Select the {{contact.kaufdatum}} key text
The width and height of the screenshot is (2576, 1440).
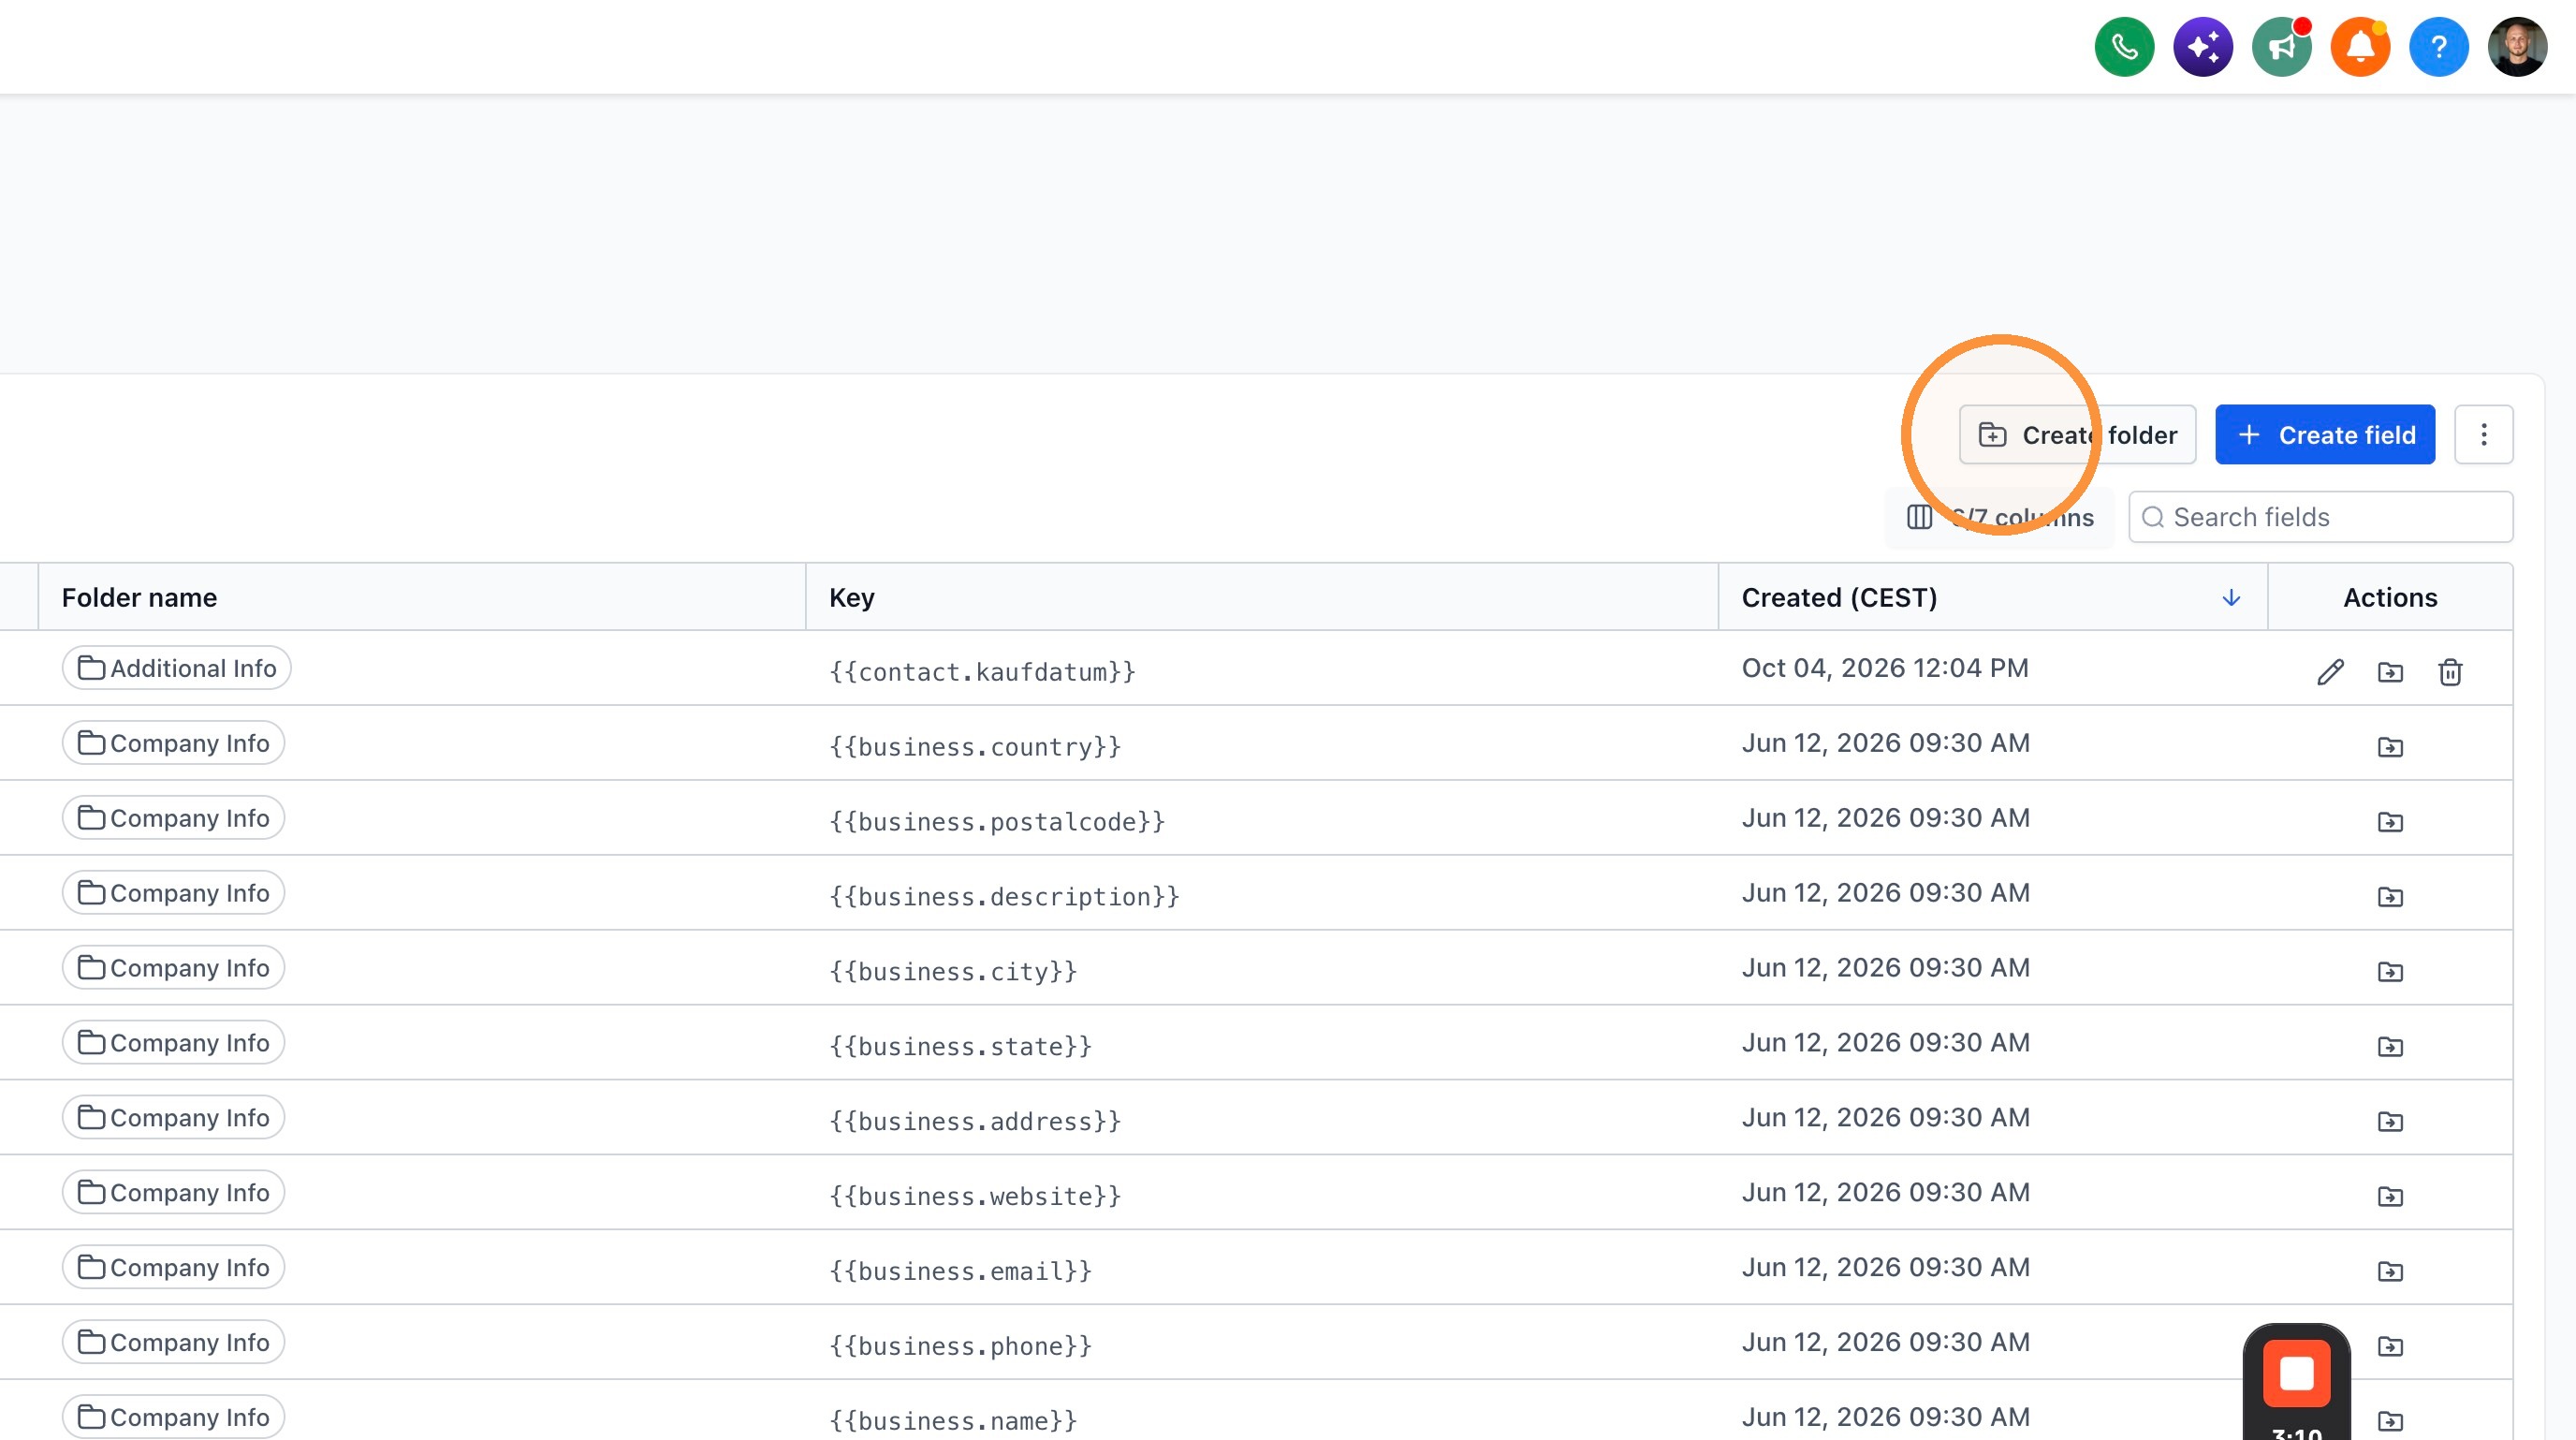click(982, 672)
